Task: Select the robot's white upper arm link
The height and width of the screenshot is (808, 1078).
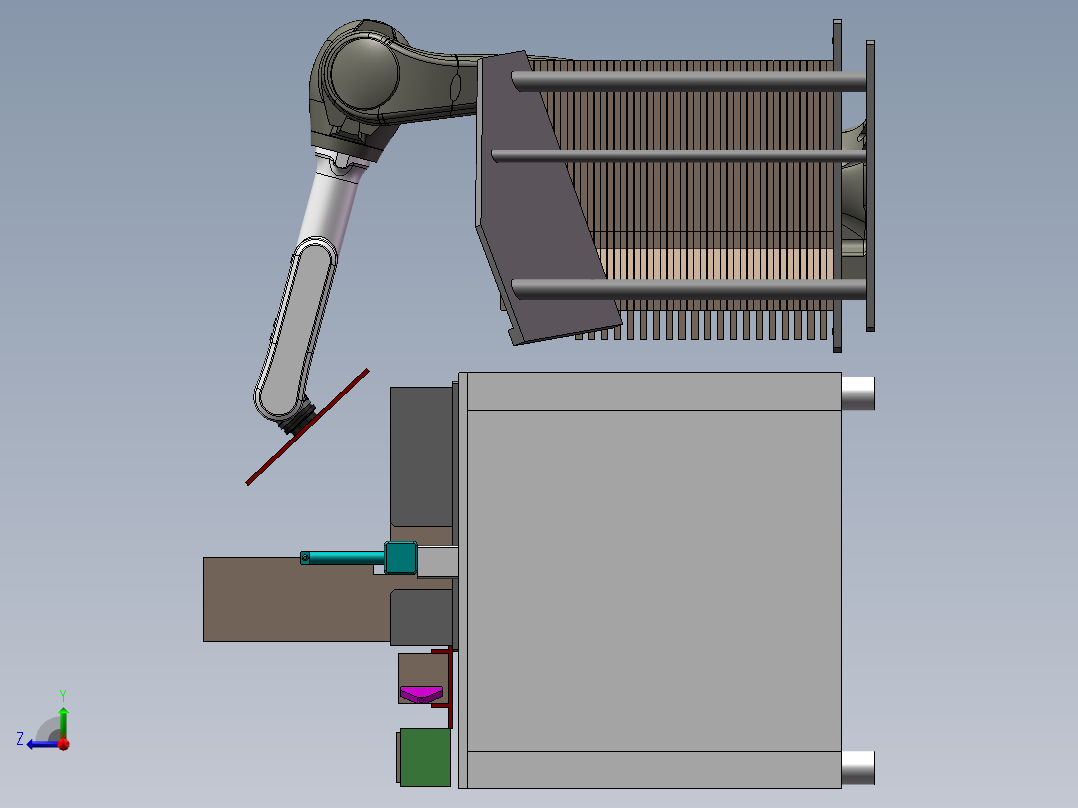Action: coord(331,205)
